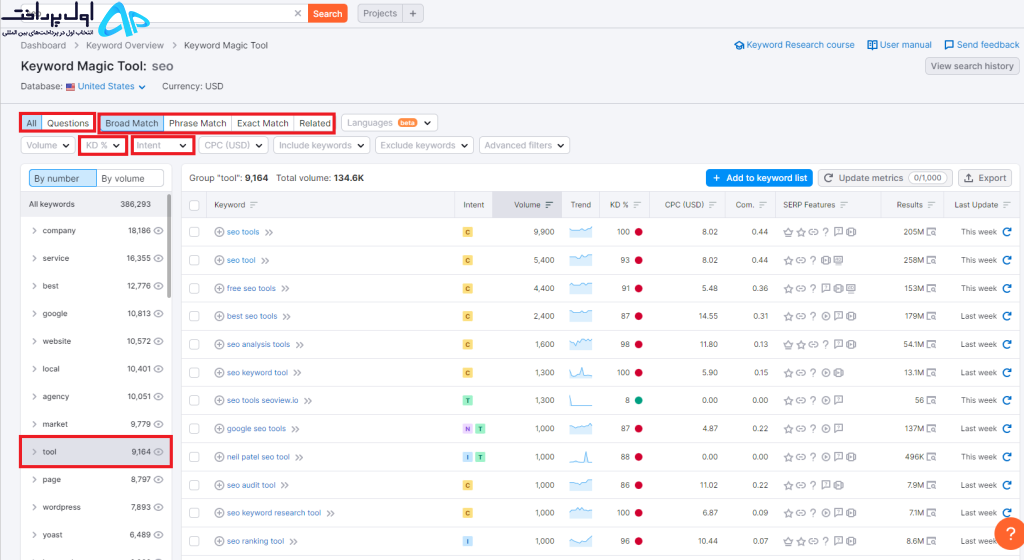Switch to Questions tab
Viewport: 1024px width, 560px height.
(x=68, y=123)
